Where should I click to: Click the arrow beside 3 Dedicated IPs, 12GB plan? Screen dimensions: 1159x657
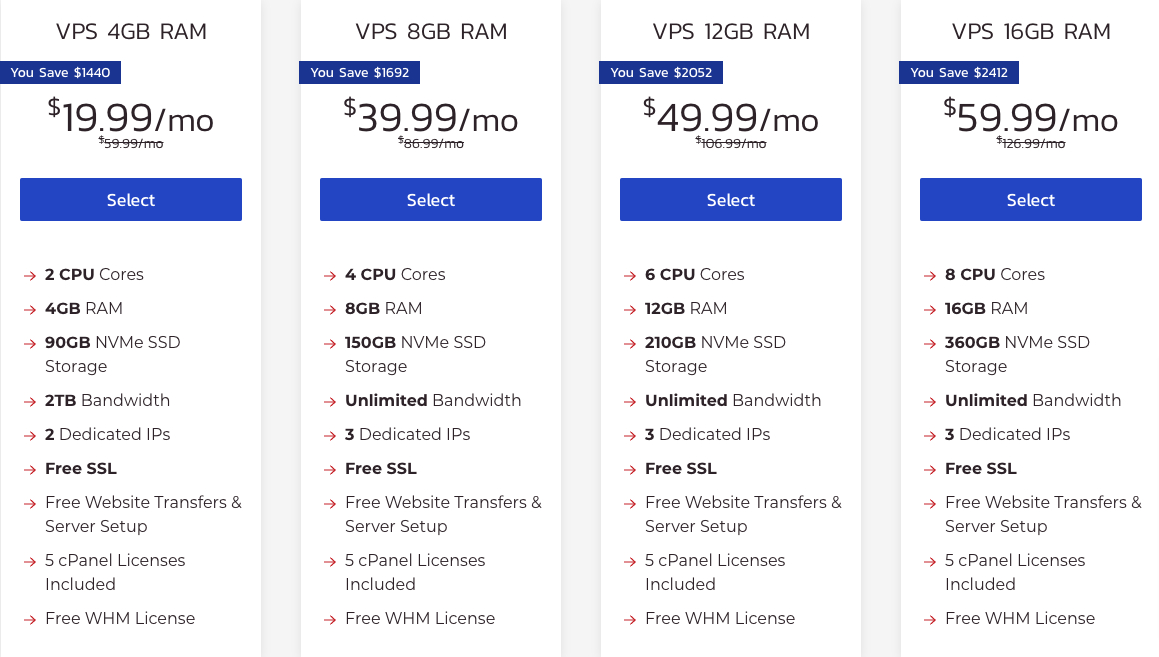(x=629, y=434)
